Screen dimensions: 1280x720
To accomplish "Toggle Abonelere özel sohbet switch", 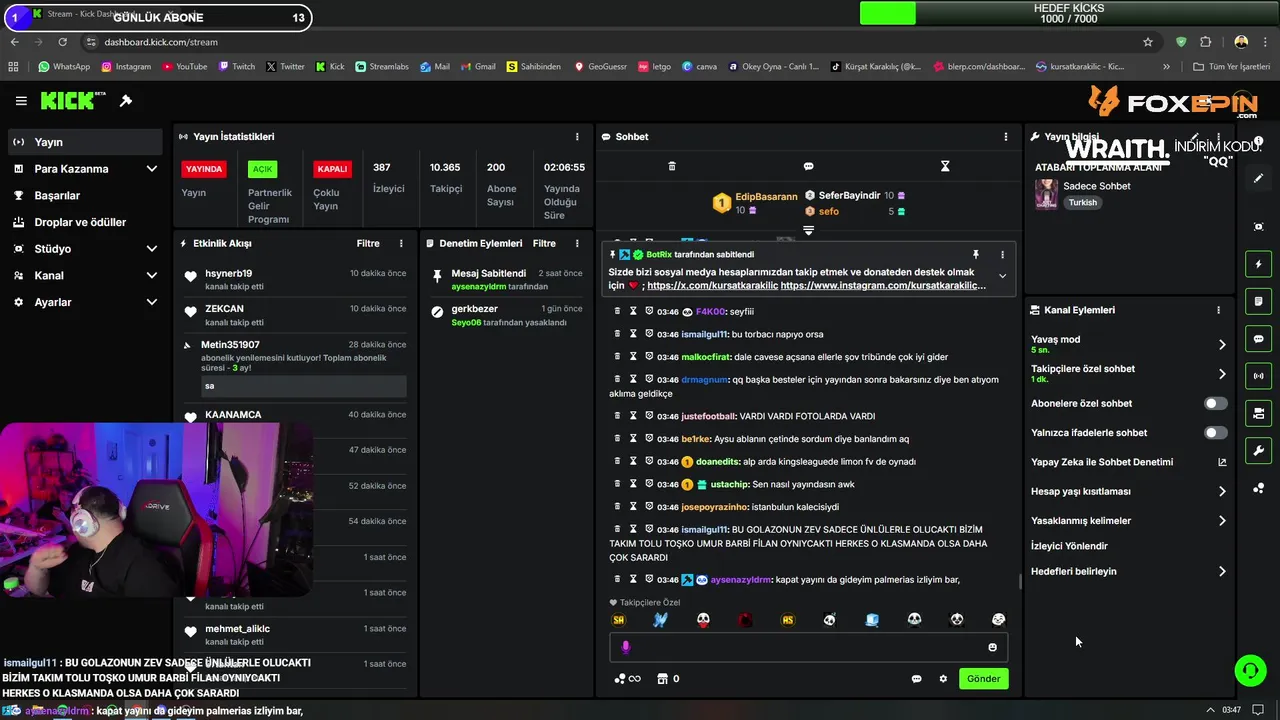I will pos(1215,404).
